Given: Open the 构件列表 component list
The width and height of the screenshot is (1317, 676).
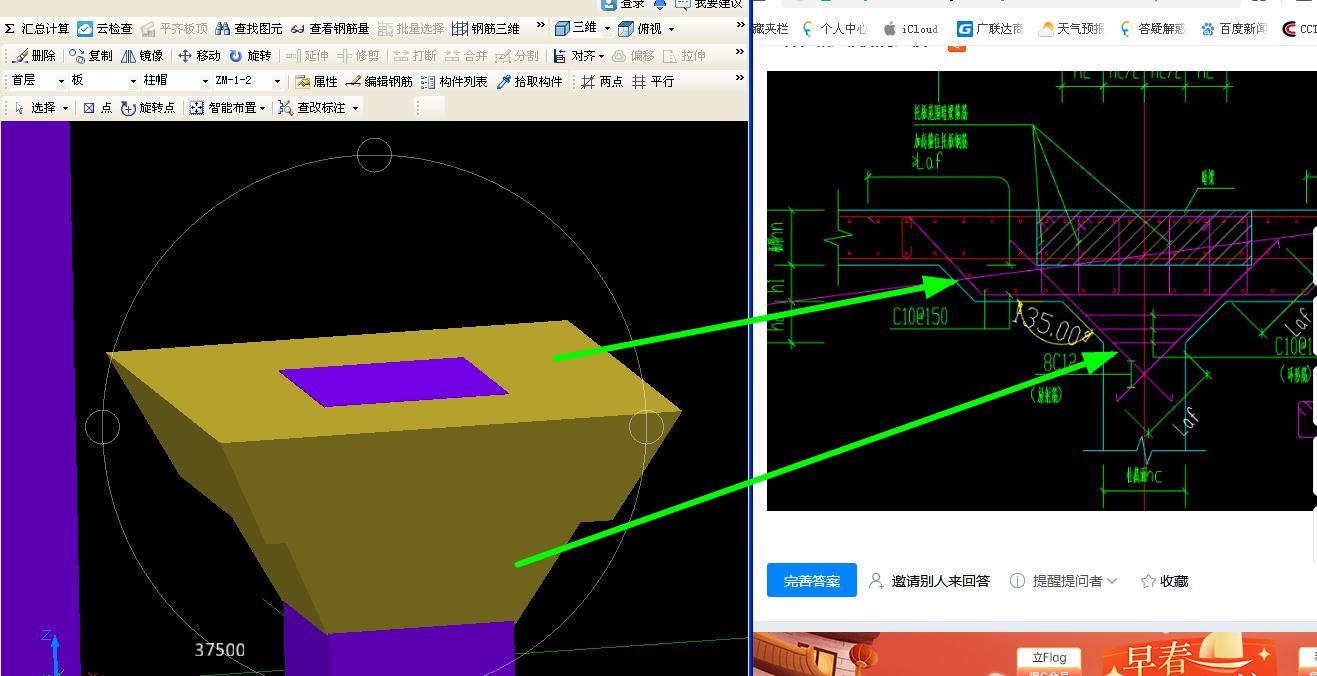Looking at the screenshot, I should pyautogui.click(x=454, y=82).
